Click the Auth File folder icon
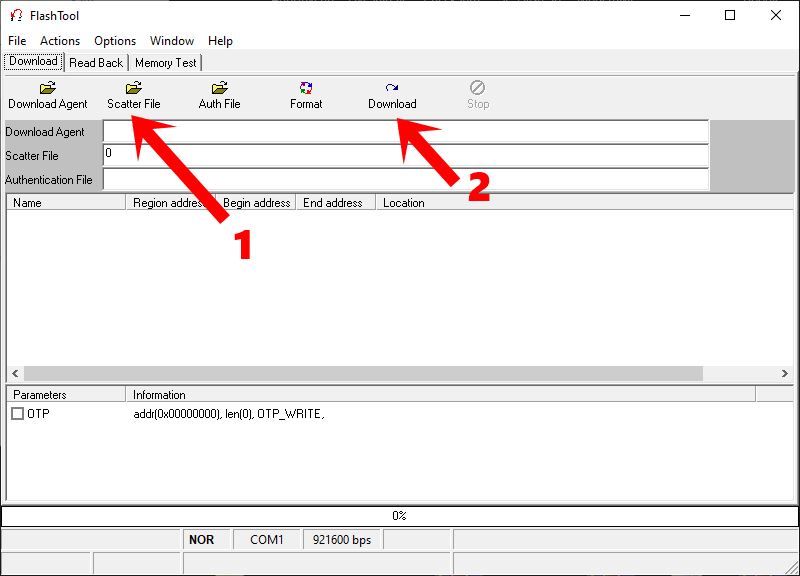Viewport: 800px width, 576px height. click(x=219, y=95)
